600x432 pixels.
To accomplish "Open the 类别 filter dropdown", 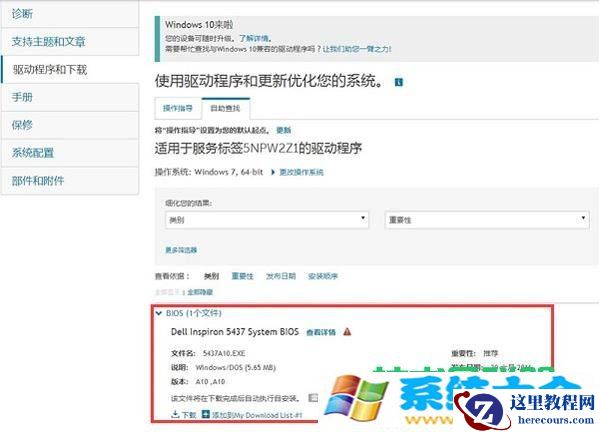I will pos(267,220).
